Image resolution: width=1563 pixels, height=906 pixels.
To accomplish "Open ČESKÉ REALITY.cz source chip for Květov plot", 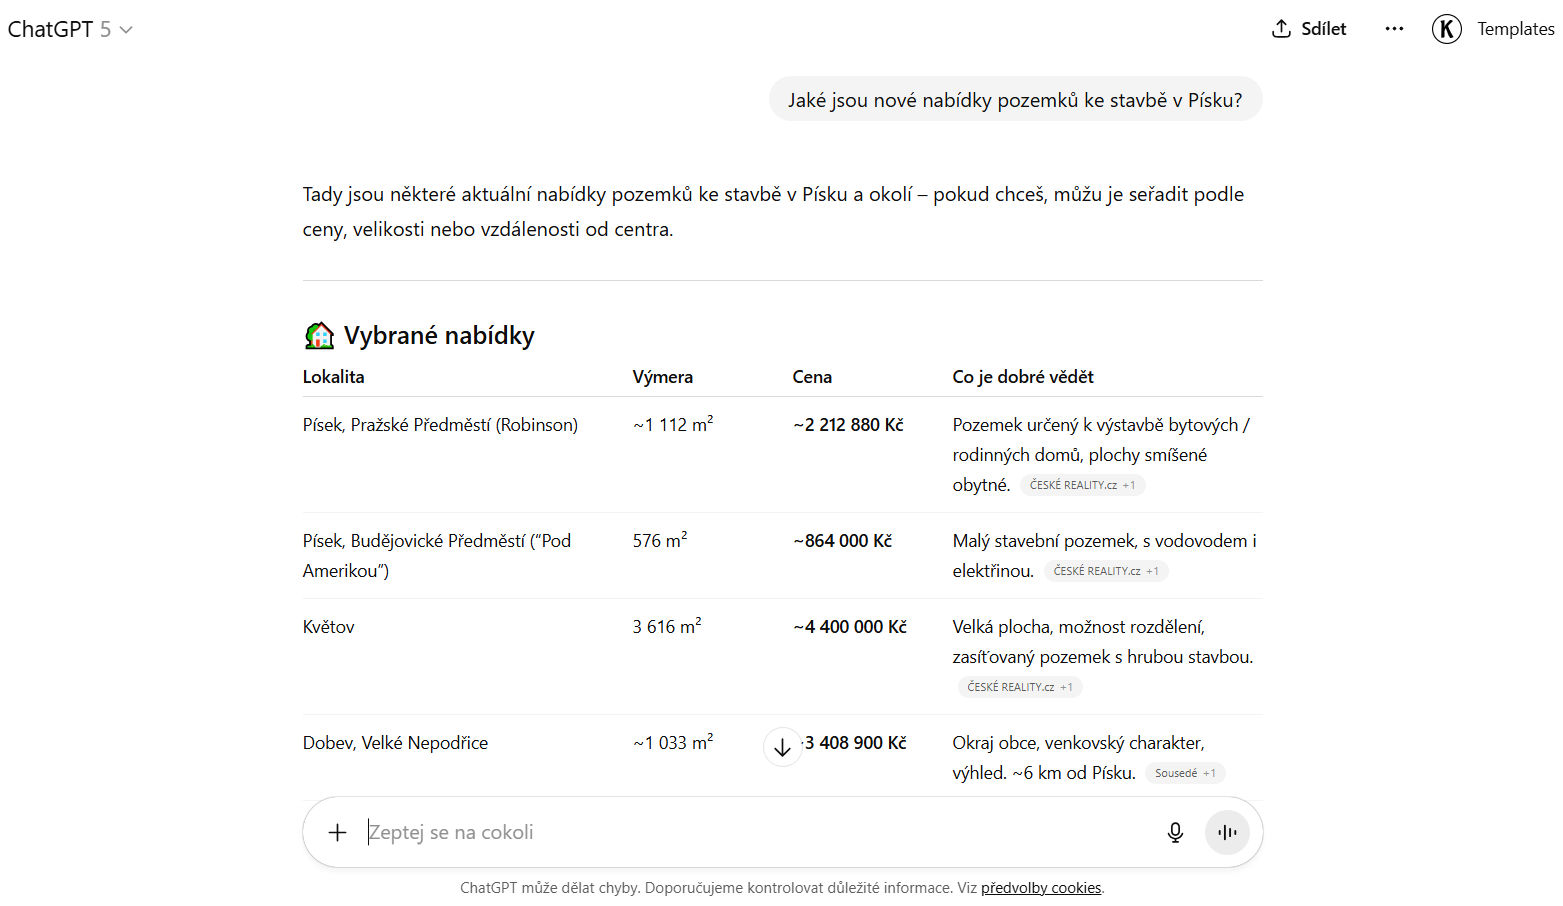I will click(x=1020, y=687).
